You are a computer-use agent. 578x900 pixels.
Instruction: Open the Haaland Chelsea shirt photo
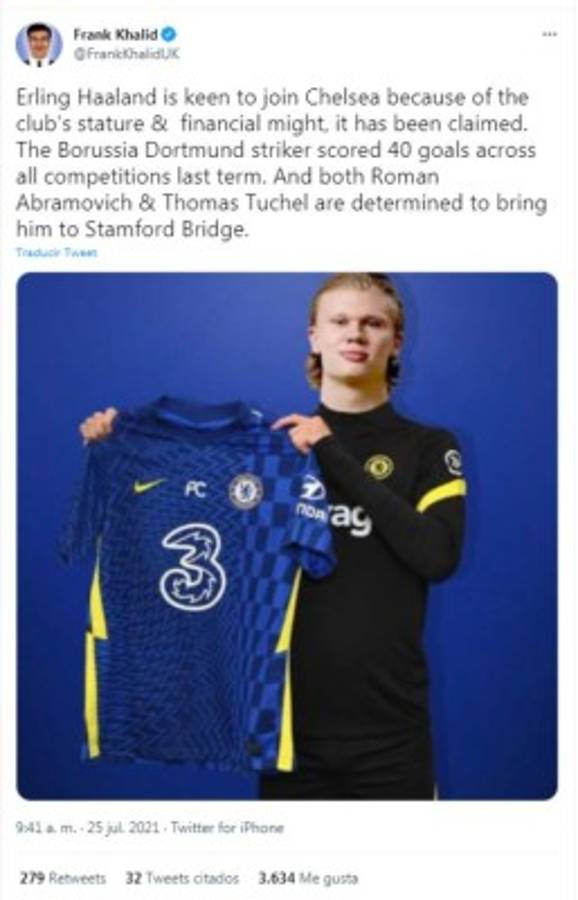point(287,536)
